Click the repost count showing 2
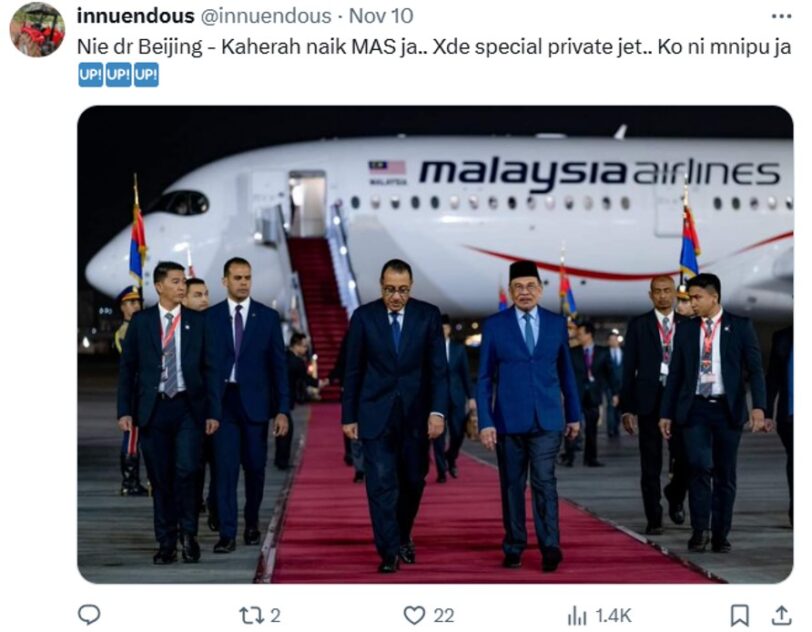The width and height of the screenshot is (812, 632). [x=276, y=615]
